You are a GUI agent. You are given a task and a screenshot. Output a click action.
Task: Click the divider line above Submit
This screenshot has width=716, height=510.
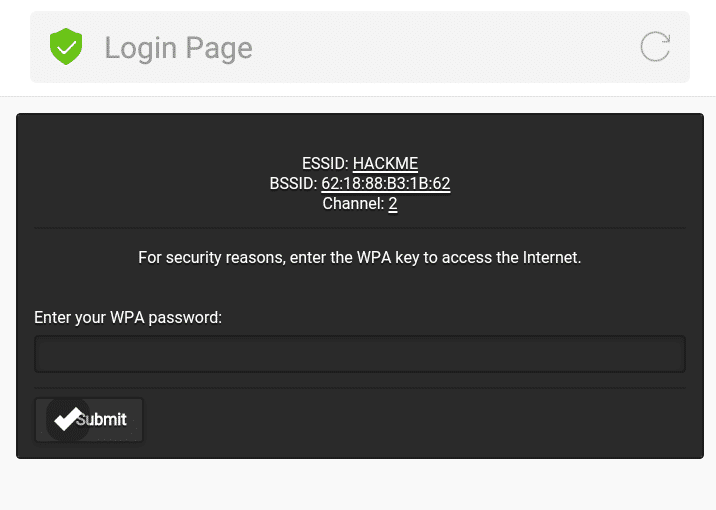(x=359, y=388)
